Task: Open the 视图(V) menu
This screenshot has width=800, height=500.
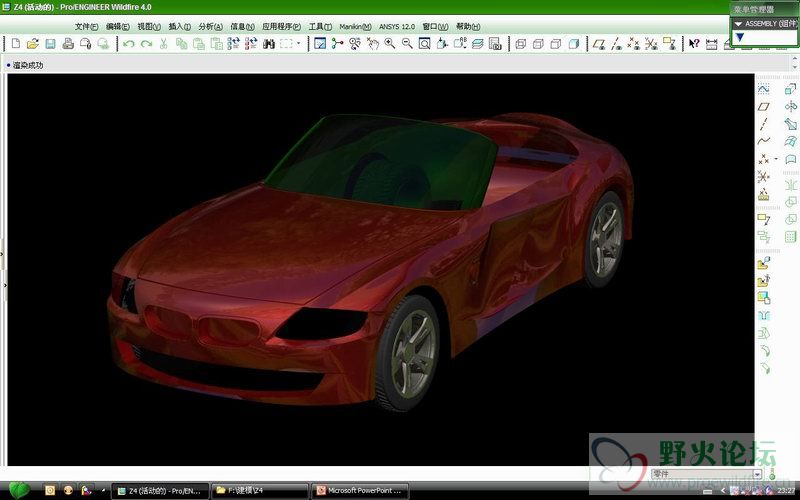Action: click(x=149, y=27)
